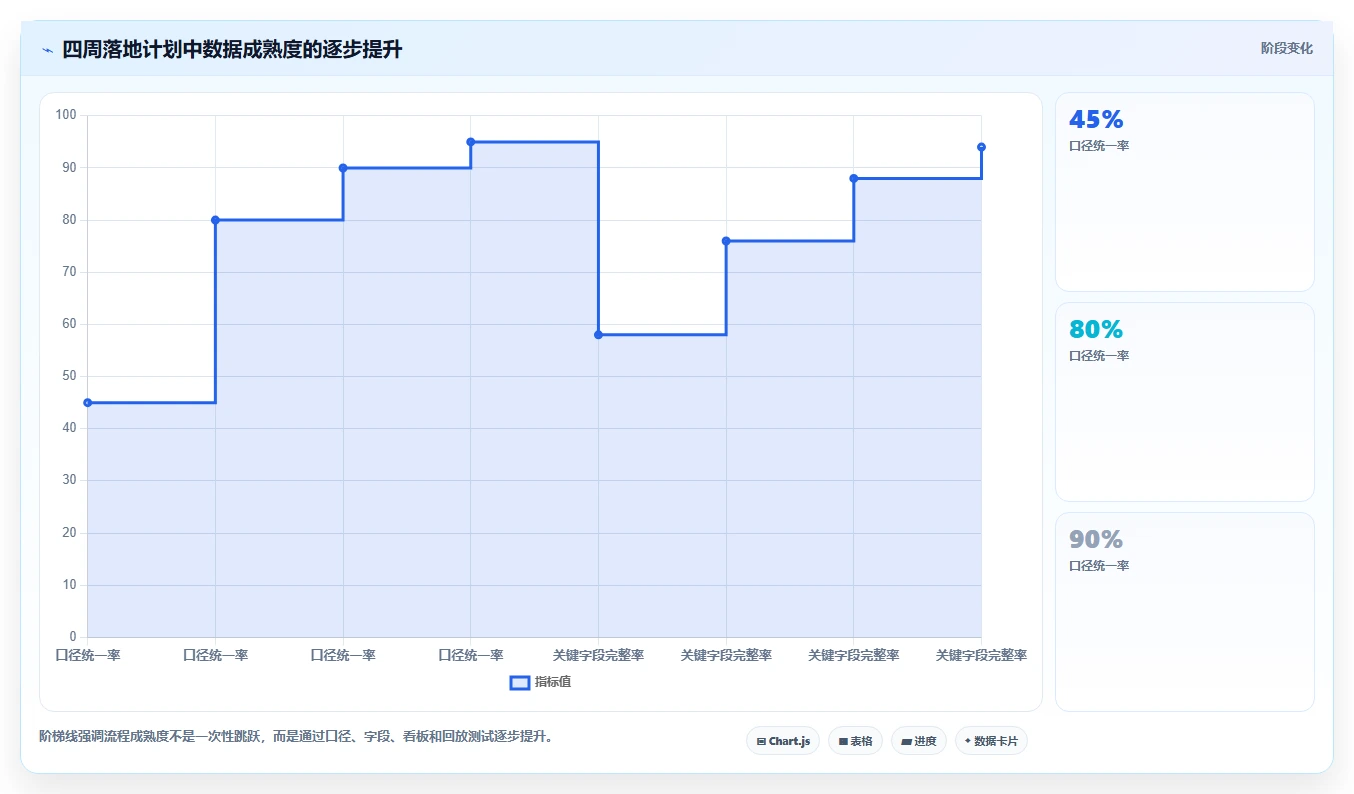Click the data point at value 90

pyautogui.click(x=343, y=168)
